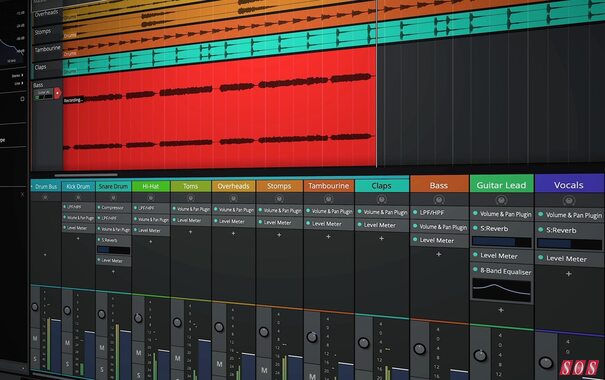Add a plugin with the plus on Stomps channel
This screenshot has height=380, width=605.
pyautogui.click(x=279, y=235)
